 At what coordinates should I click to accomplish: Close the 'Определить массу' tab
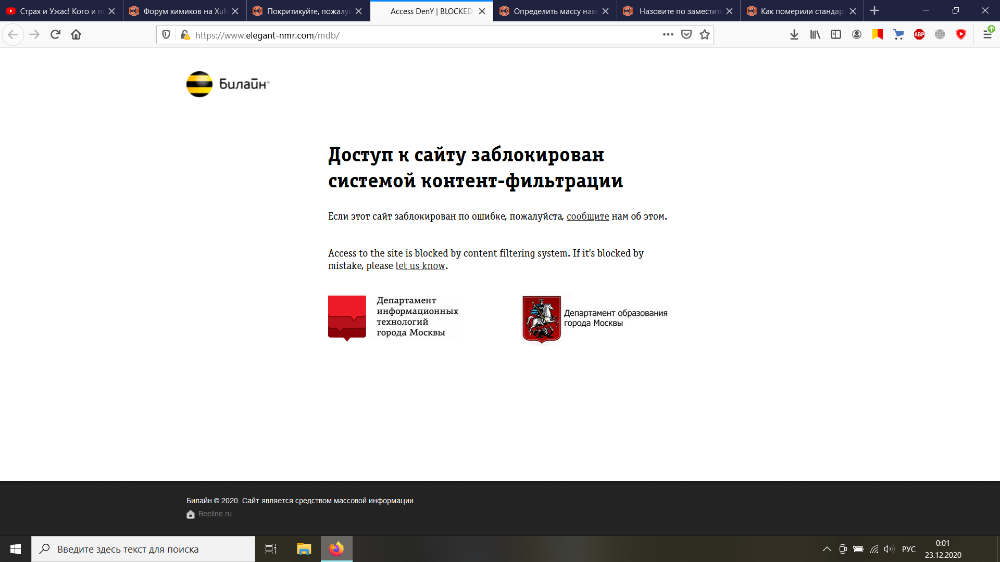[x=605, y=11]
